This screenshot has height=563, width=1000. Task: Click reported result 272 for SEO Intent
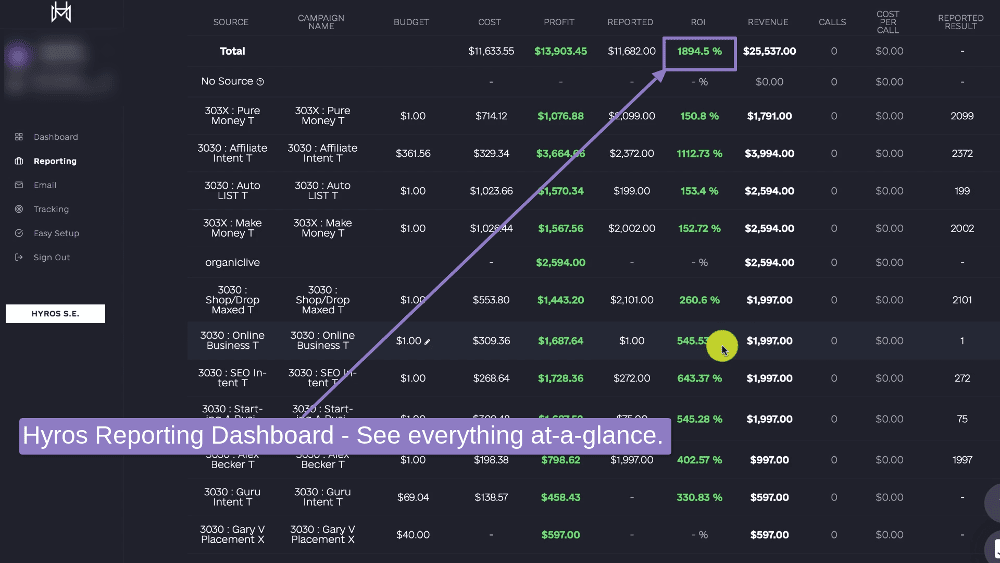[962, 379]
